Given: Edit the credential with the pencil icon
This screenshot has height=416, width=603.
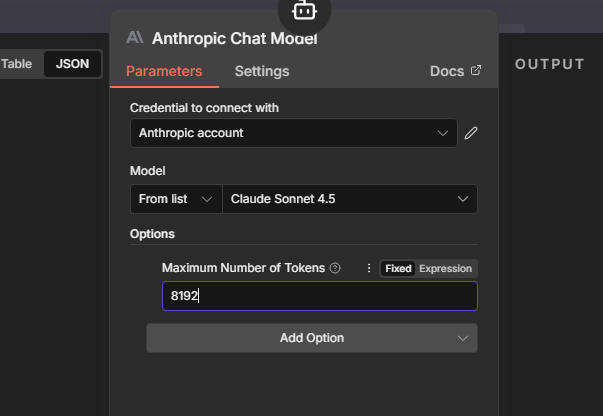Looking at the screenshot, I should pos(471,133).
